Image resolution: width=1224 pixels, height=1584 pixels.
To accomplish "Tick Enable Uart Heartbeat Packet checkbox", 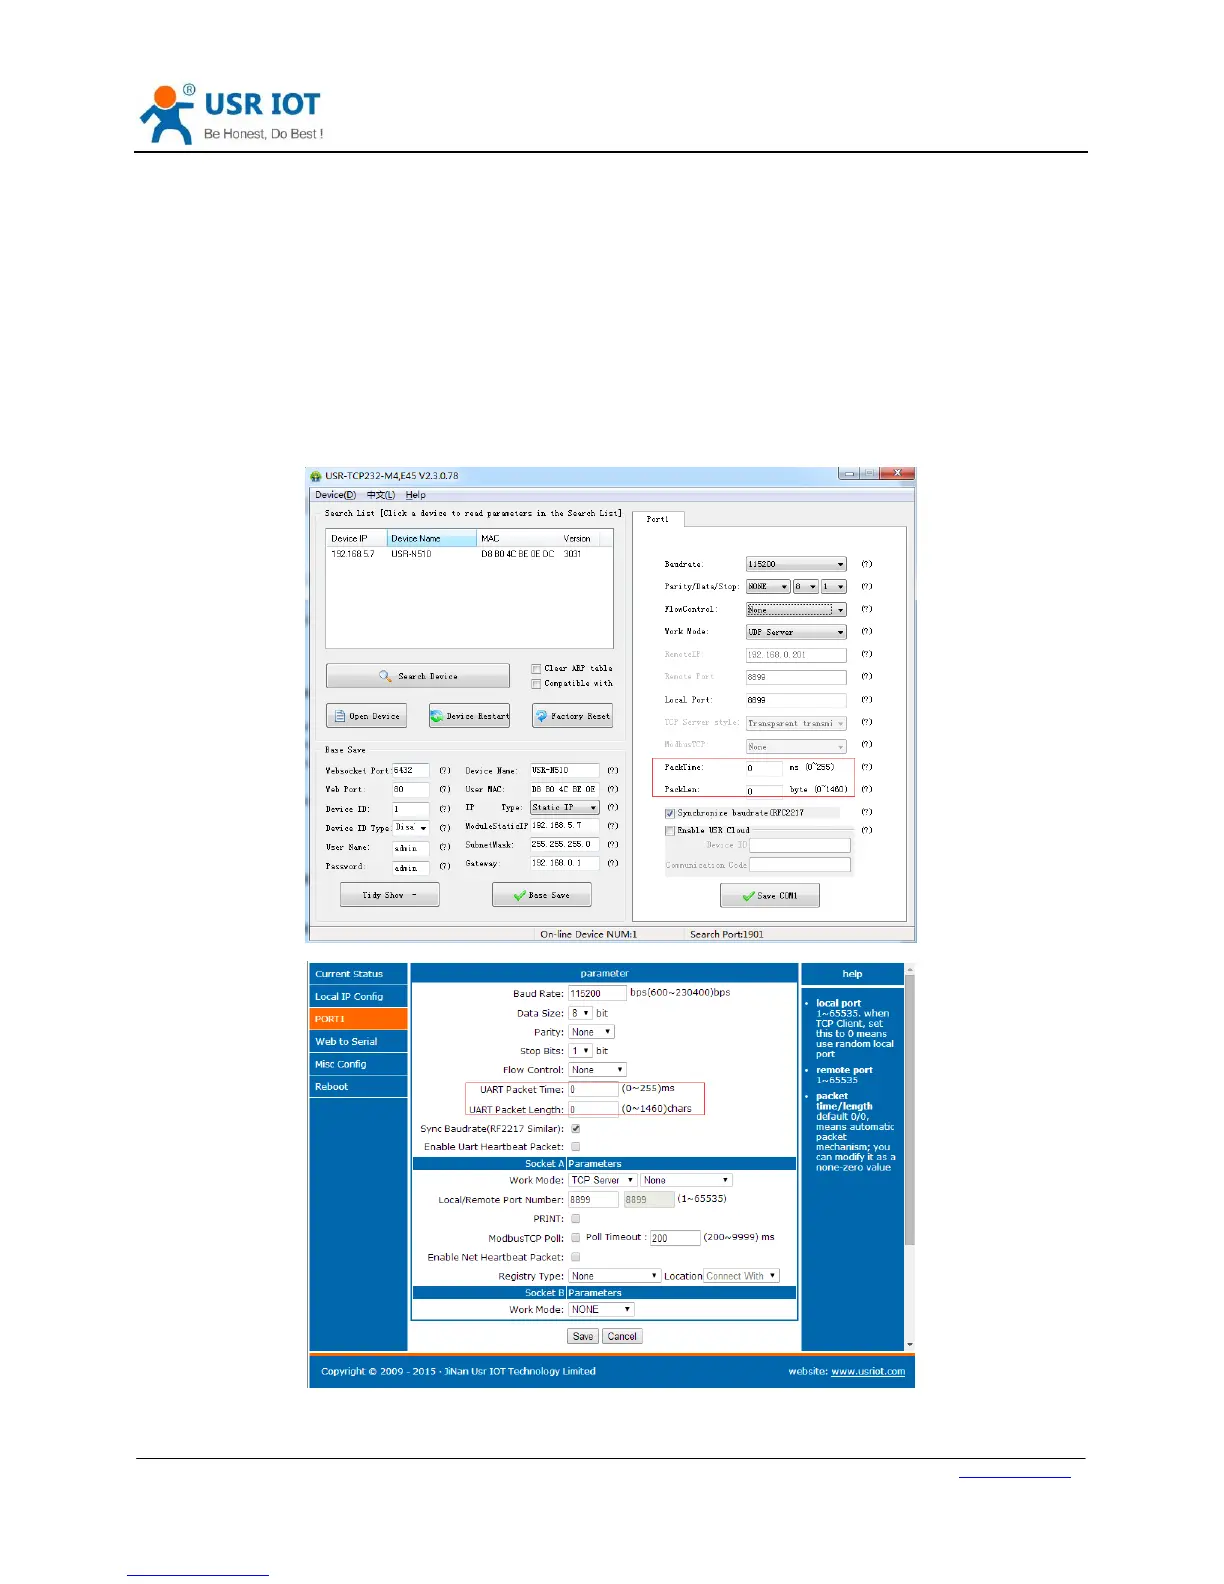I will (575, 1147).
